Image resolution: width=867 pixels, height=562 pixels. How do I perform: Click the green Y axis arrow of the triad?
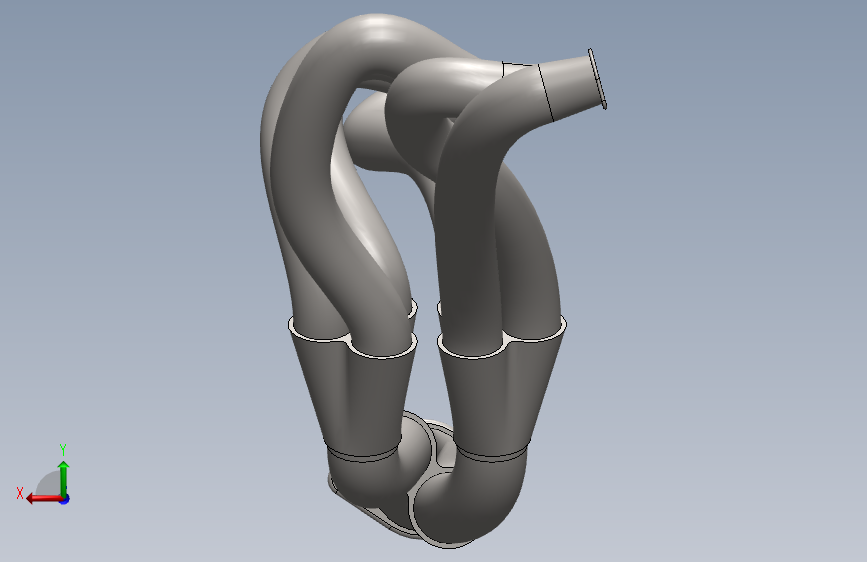pyautogui.click(x=64, y=478)
